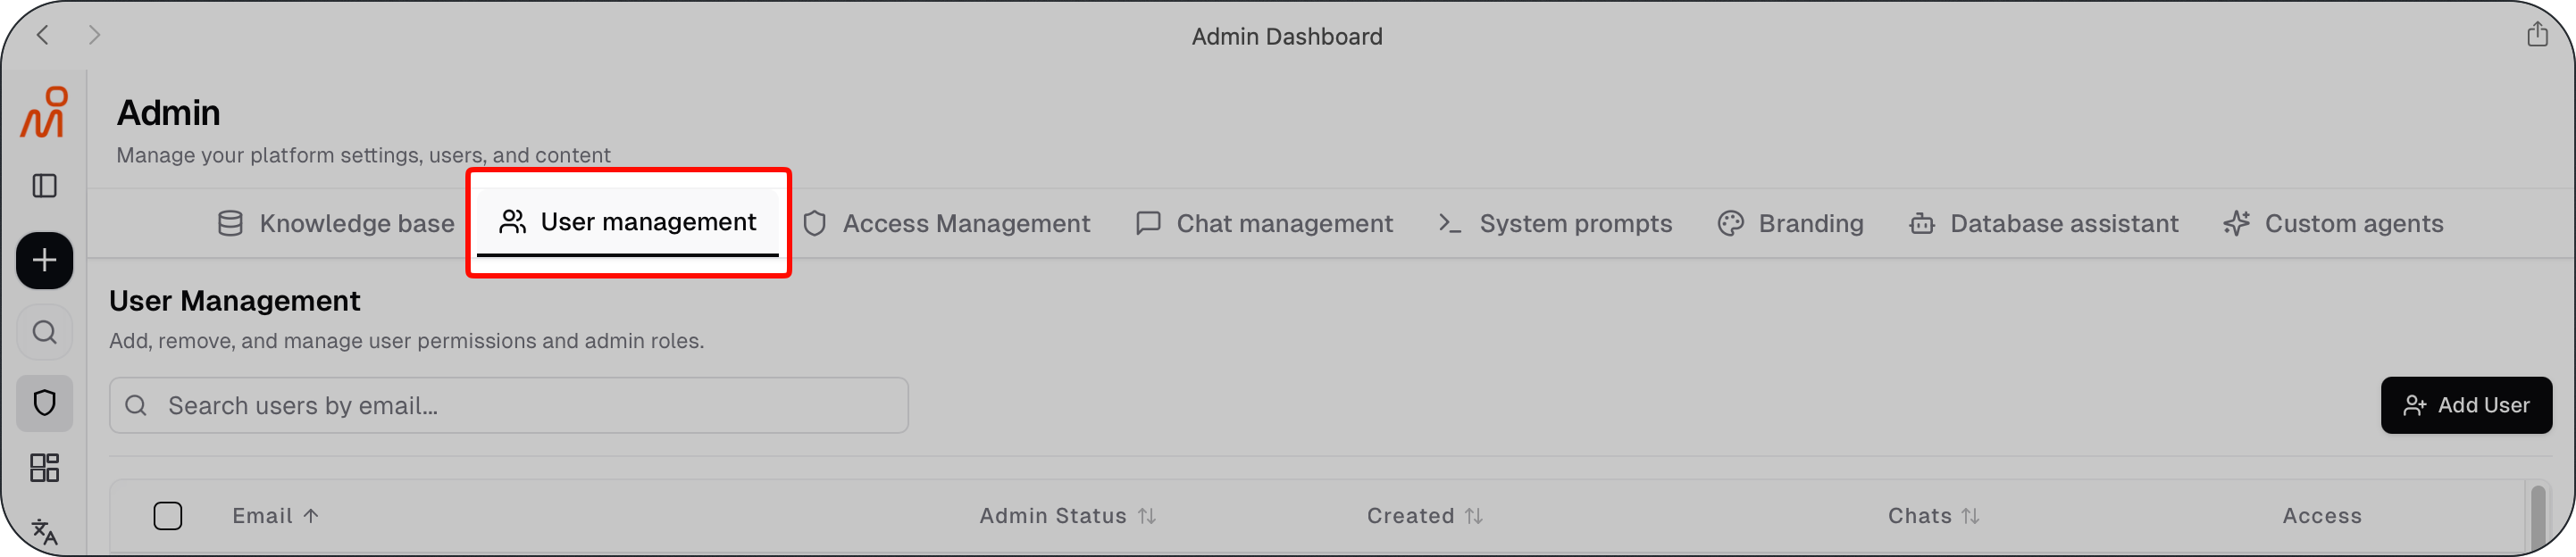Switch to Knowledge base tab
Screen dimensions: 2576x557
(336, 223)
